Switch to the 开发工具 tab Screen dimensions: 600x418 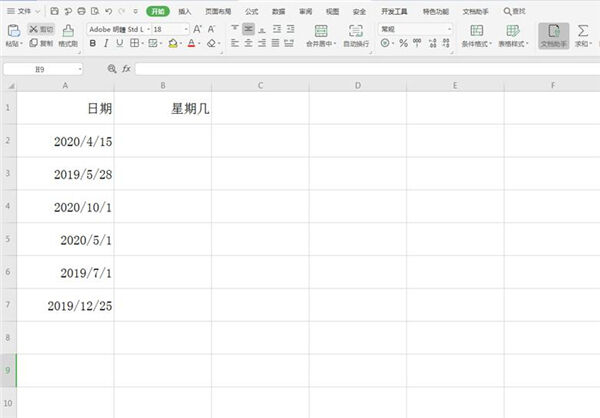394,11
